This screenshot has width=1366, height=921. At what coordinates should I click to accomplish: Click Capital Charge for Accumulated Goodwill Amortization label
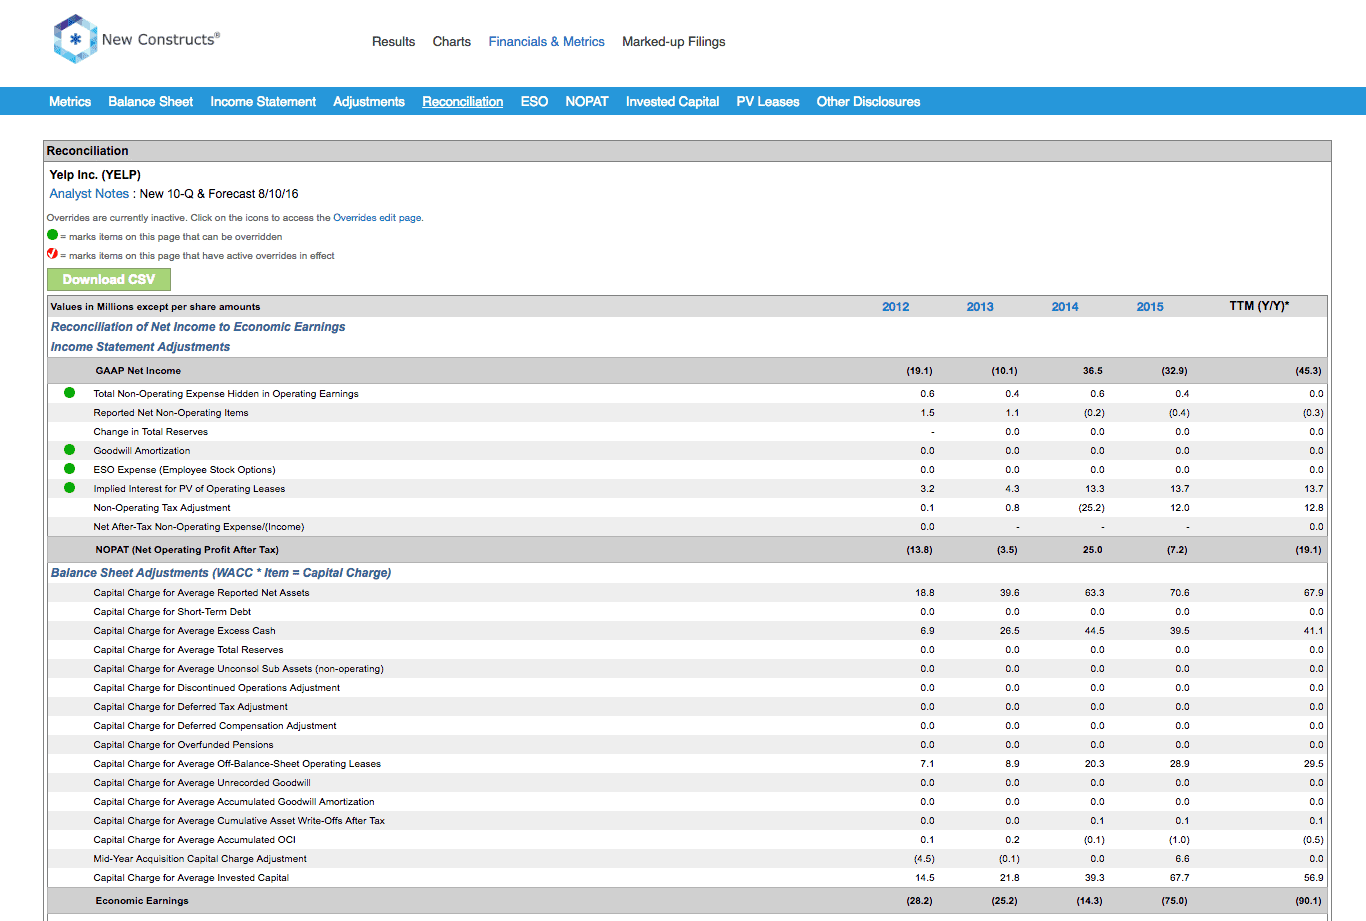click(x=234, y=802)
